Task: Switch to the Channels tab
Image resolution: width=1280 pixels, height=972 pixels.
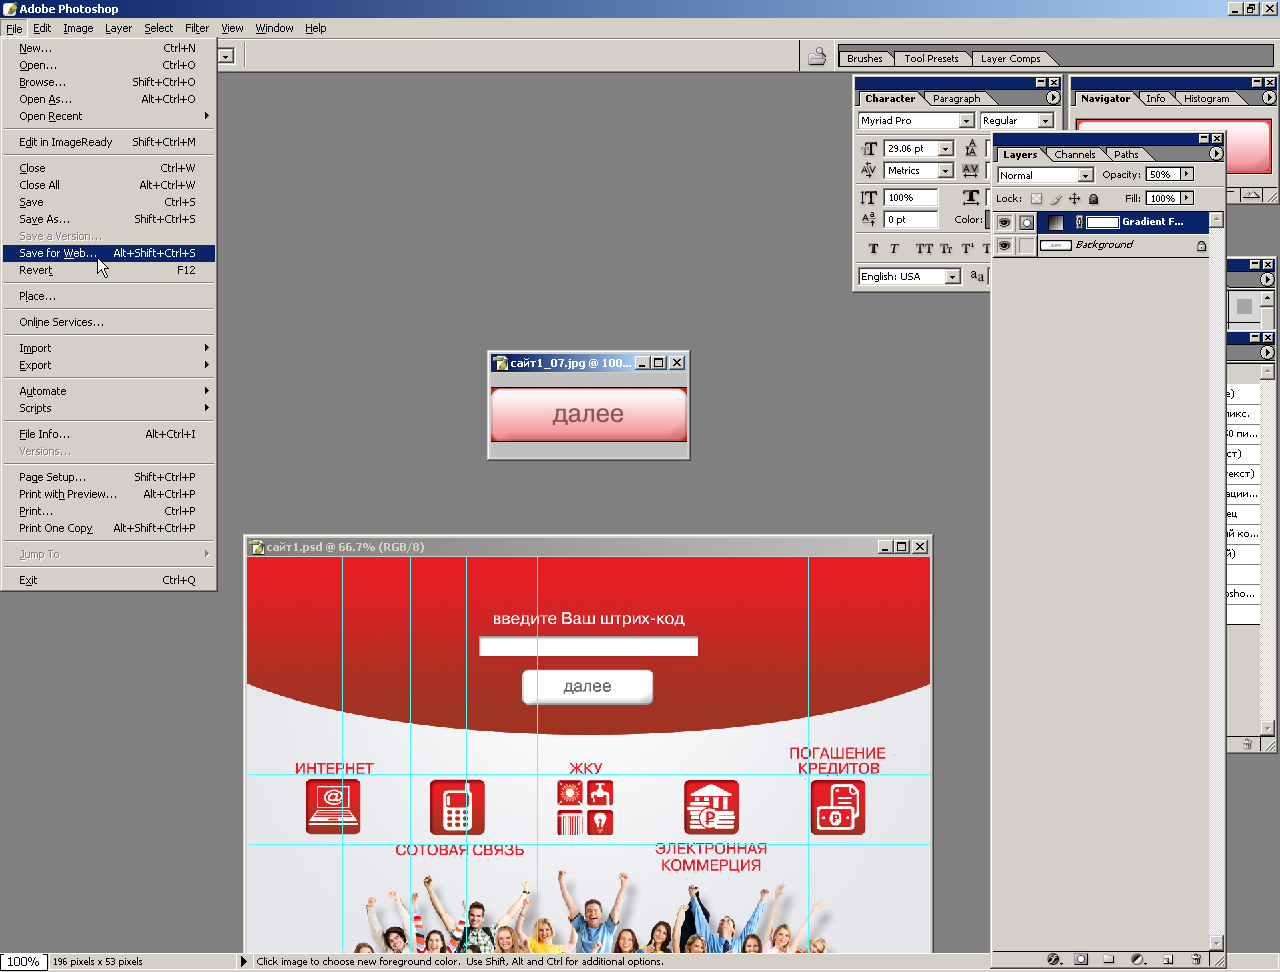Action: (1075, 155)
